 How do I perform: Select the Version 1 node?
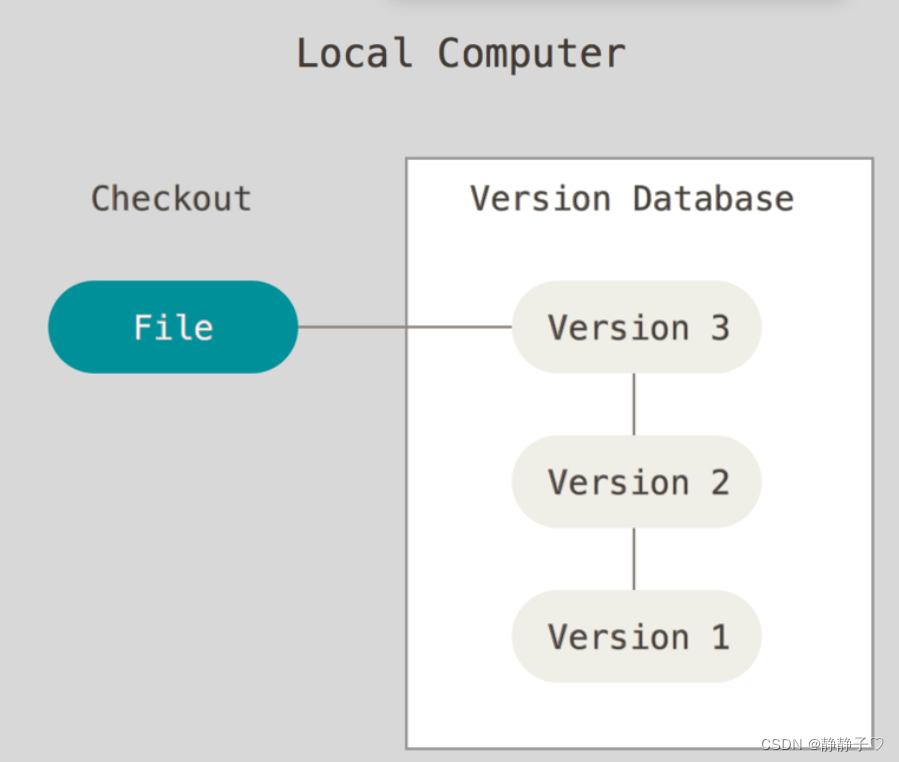(636, 637)
